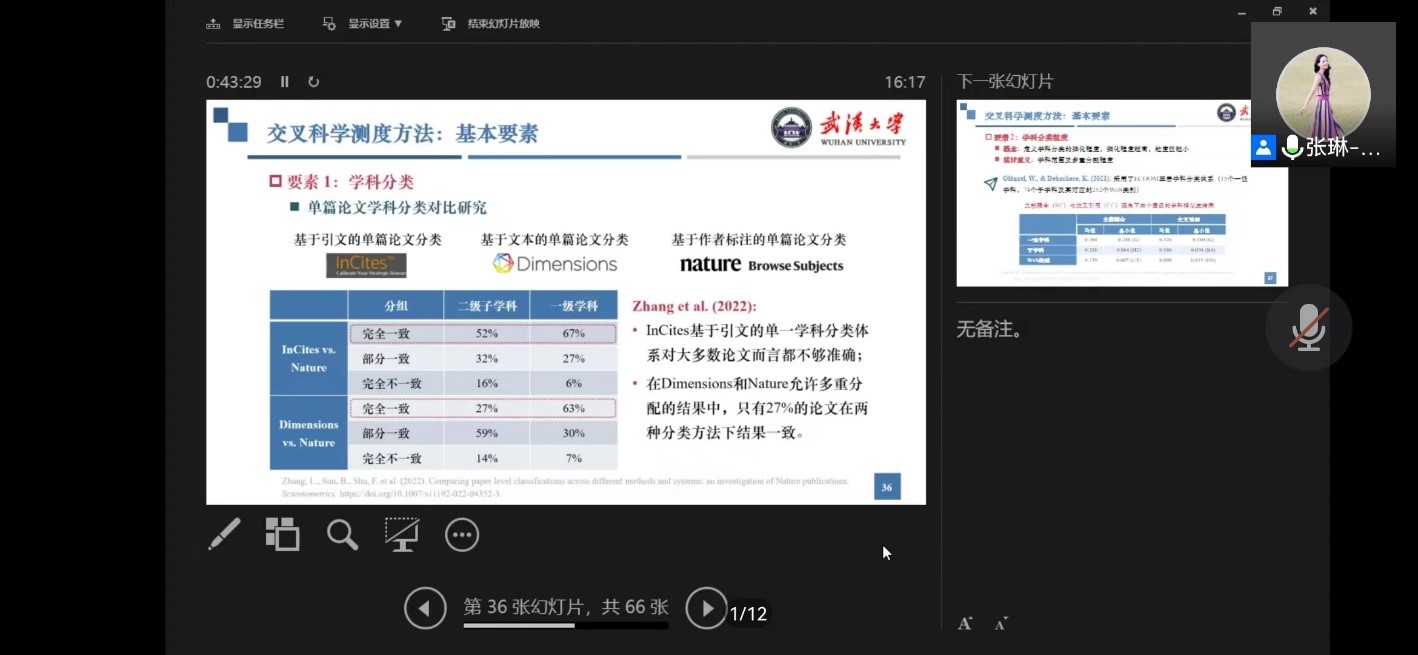
Task: Click the slide number badge 36
Action: click(x=886, y=487)
